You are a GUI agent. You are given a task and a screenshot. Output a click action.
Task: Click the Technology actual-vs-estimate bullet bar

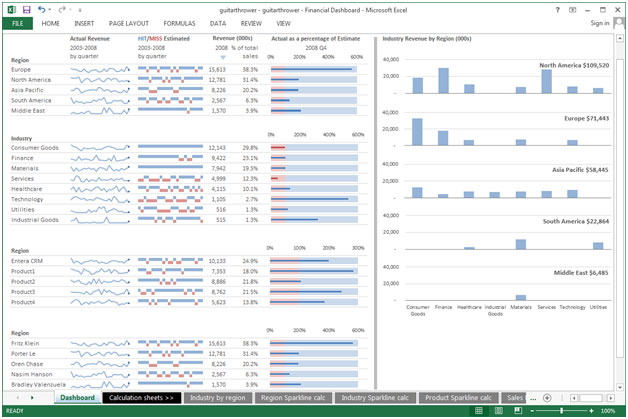(x=314, y=199)
